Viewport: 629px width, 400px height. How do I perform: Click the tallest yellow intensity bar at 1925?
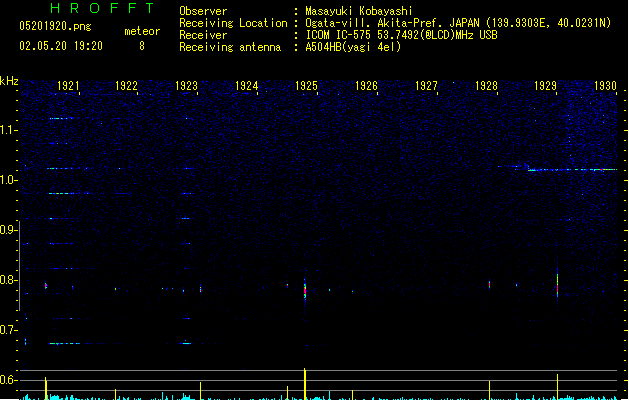coord(305,384)
